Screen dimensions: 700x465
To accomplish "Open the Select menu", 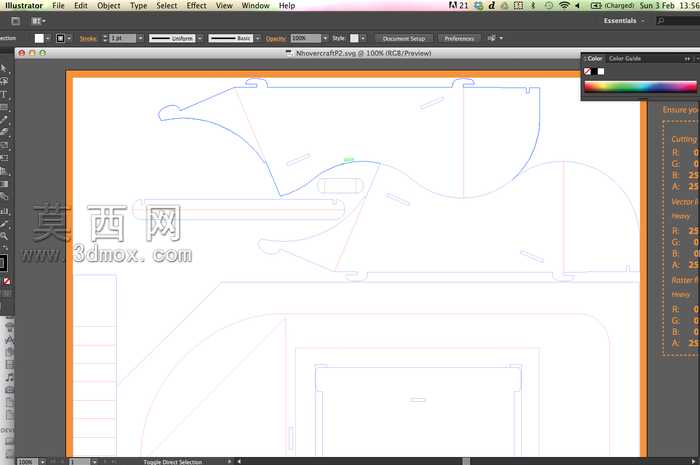I will (167, 5).
